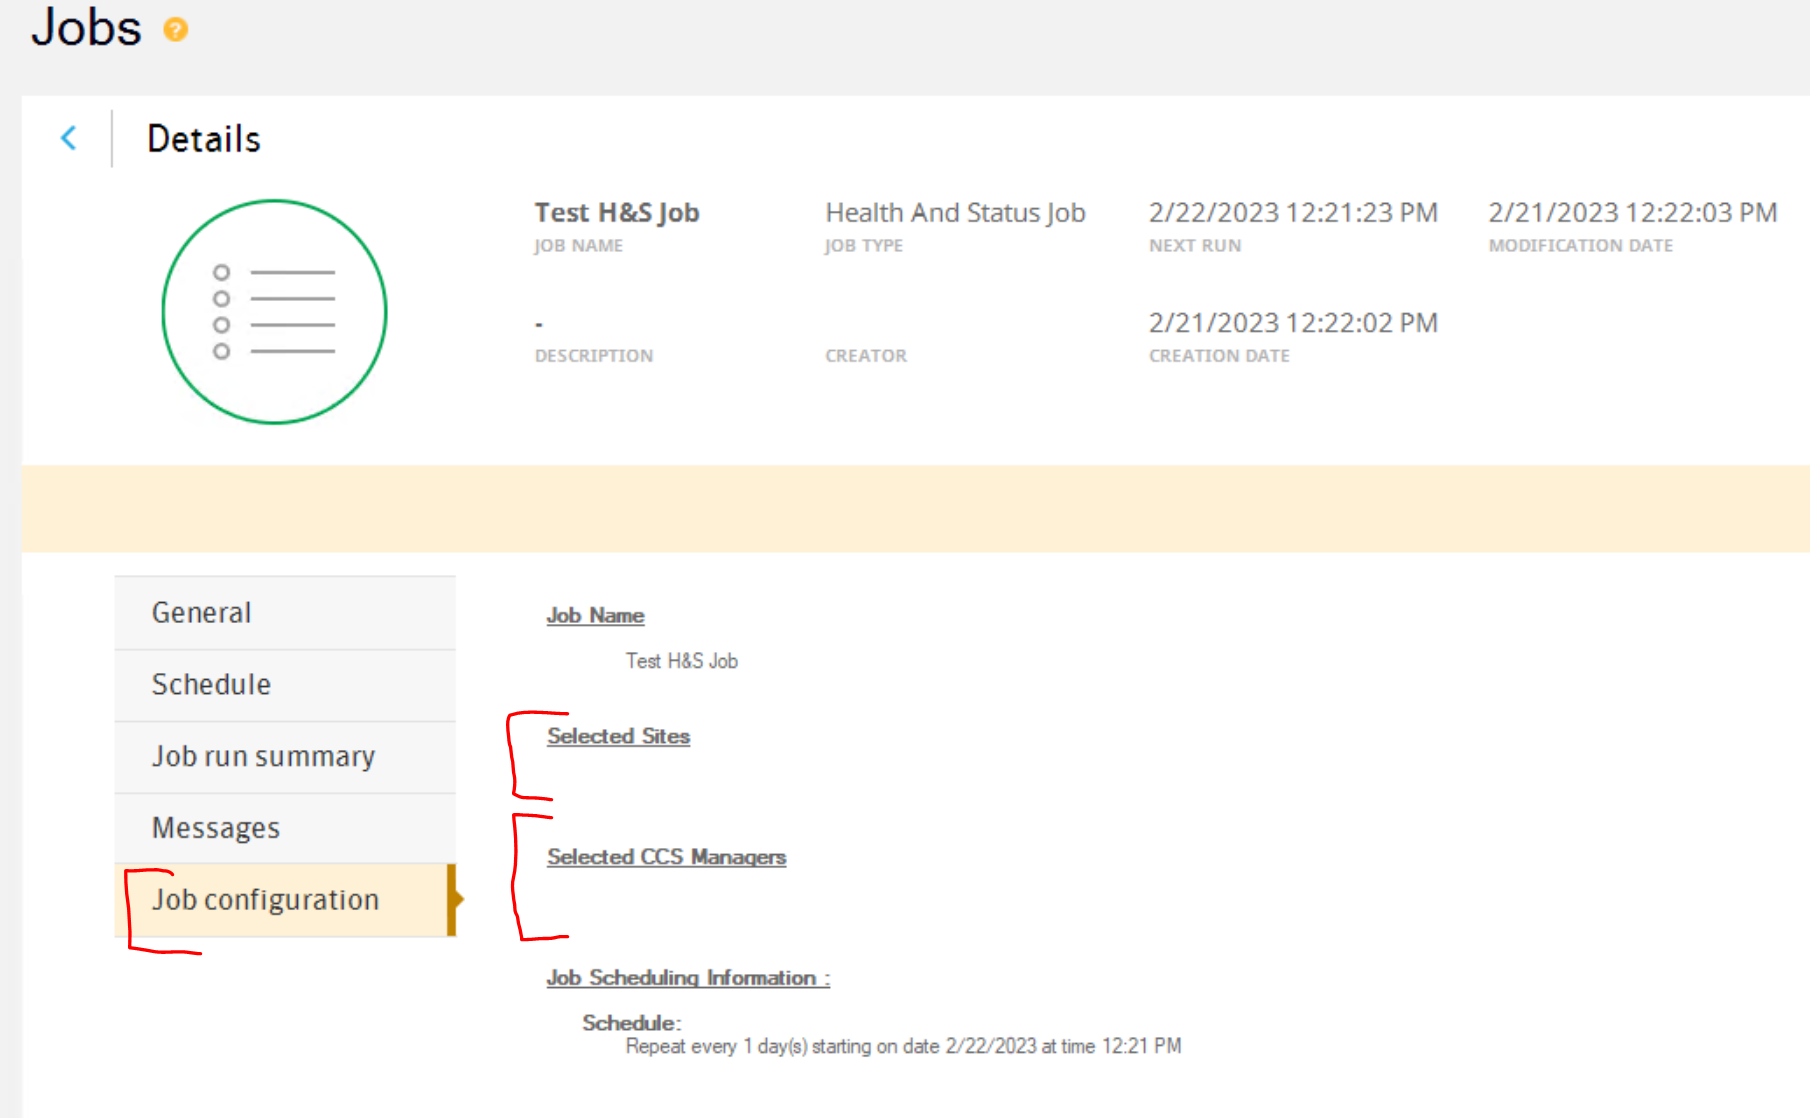Click the Next Run date value

click(x=1293, y=213)
